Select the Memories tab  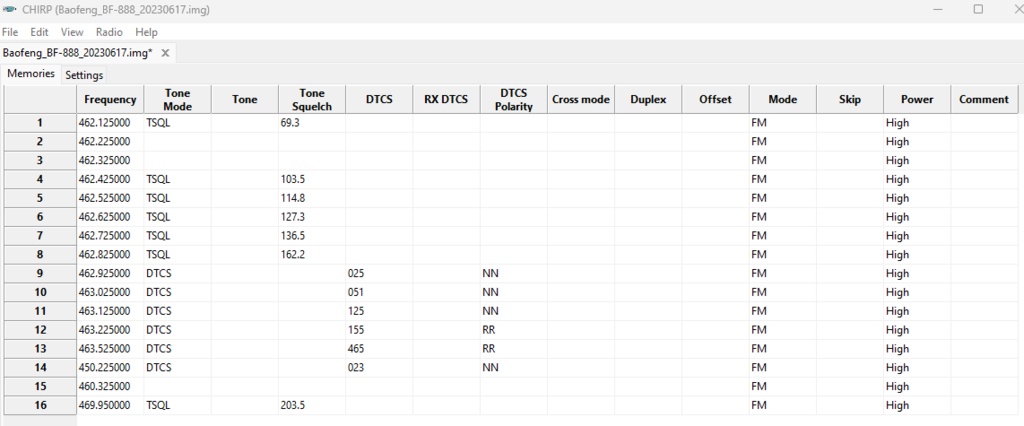coord(31,73)
